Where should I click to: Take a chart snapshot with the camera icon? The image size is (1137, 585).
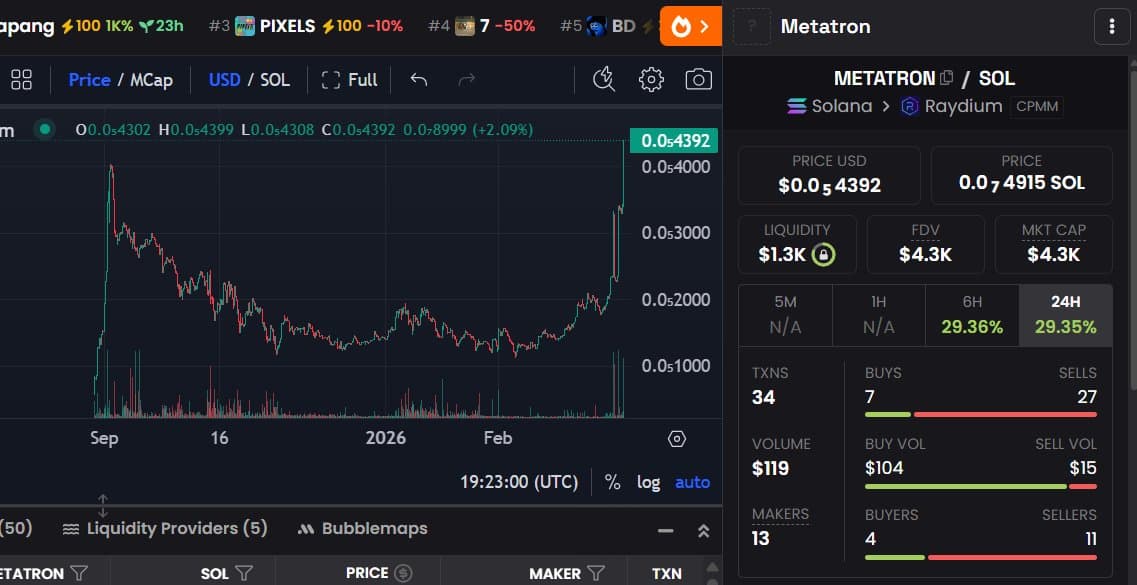pyautogui.click(x=698, y=79)
